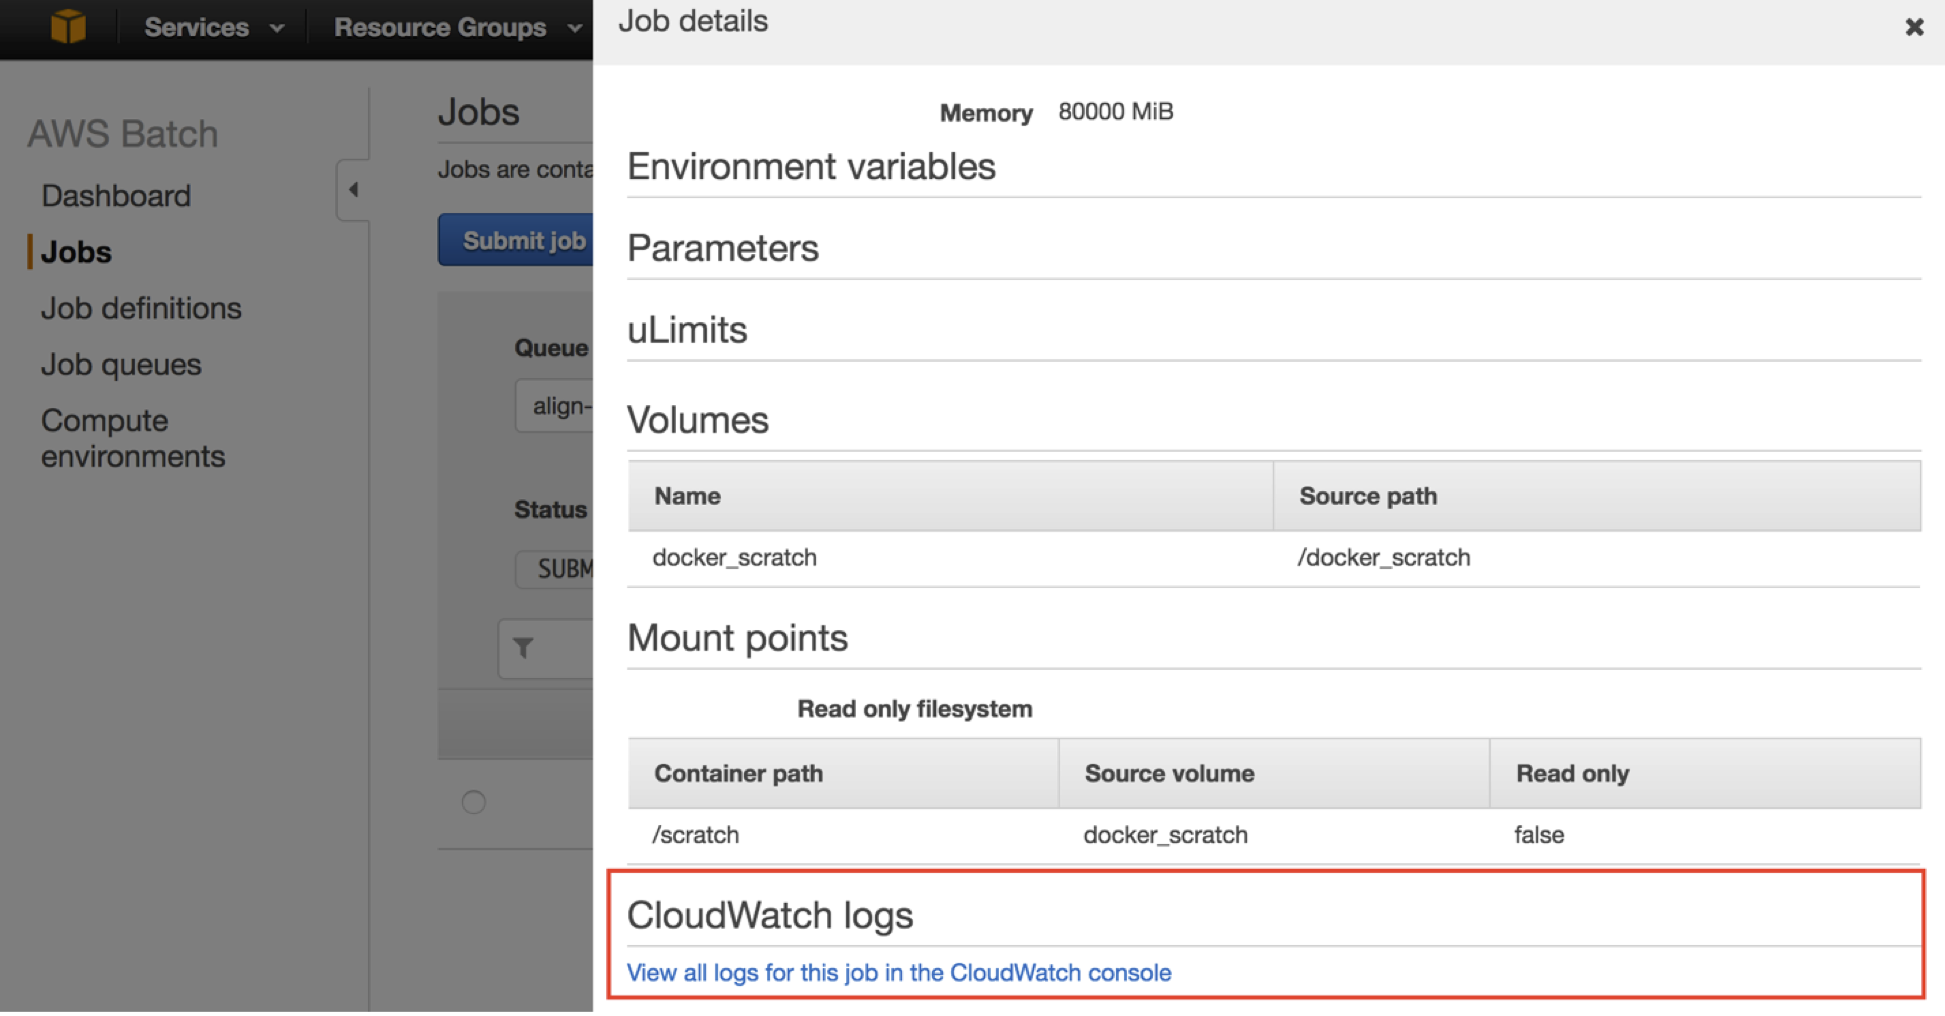1945x1016 pixels.
Task: Go to Dashboard in the sidebar
Action: point(116,196)
